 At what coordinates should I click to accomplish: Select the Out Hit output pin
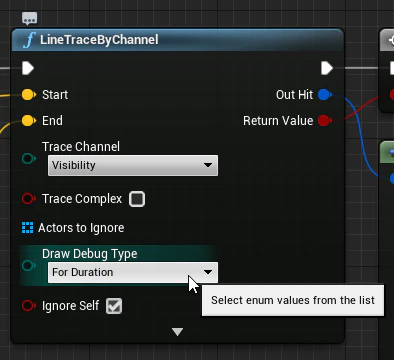click(325, 95)
